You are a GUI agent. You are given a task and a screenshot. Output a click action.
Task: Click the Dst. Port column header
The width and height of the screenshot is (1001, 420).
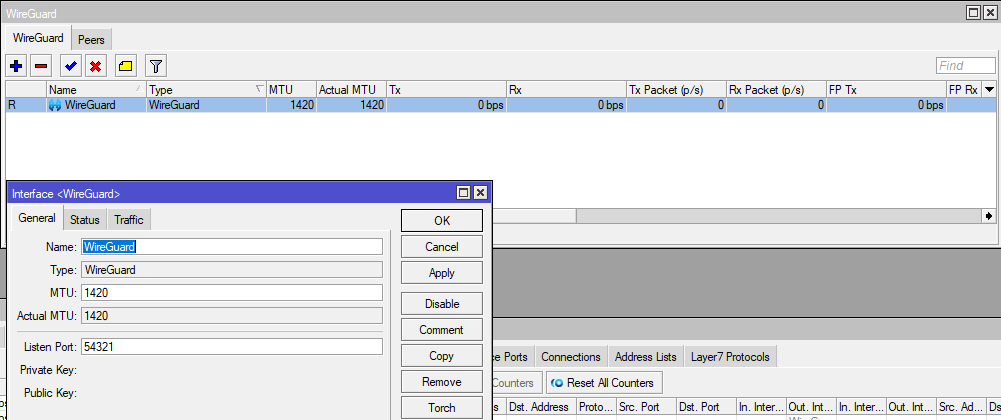(705, 407)
